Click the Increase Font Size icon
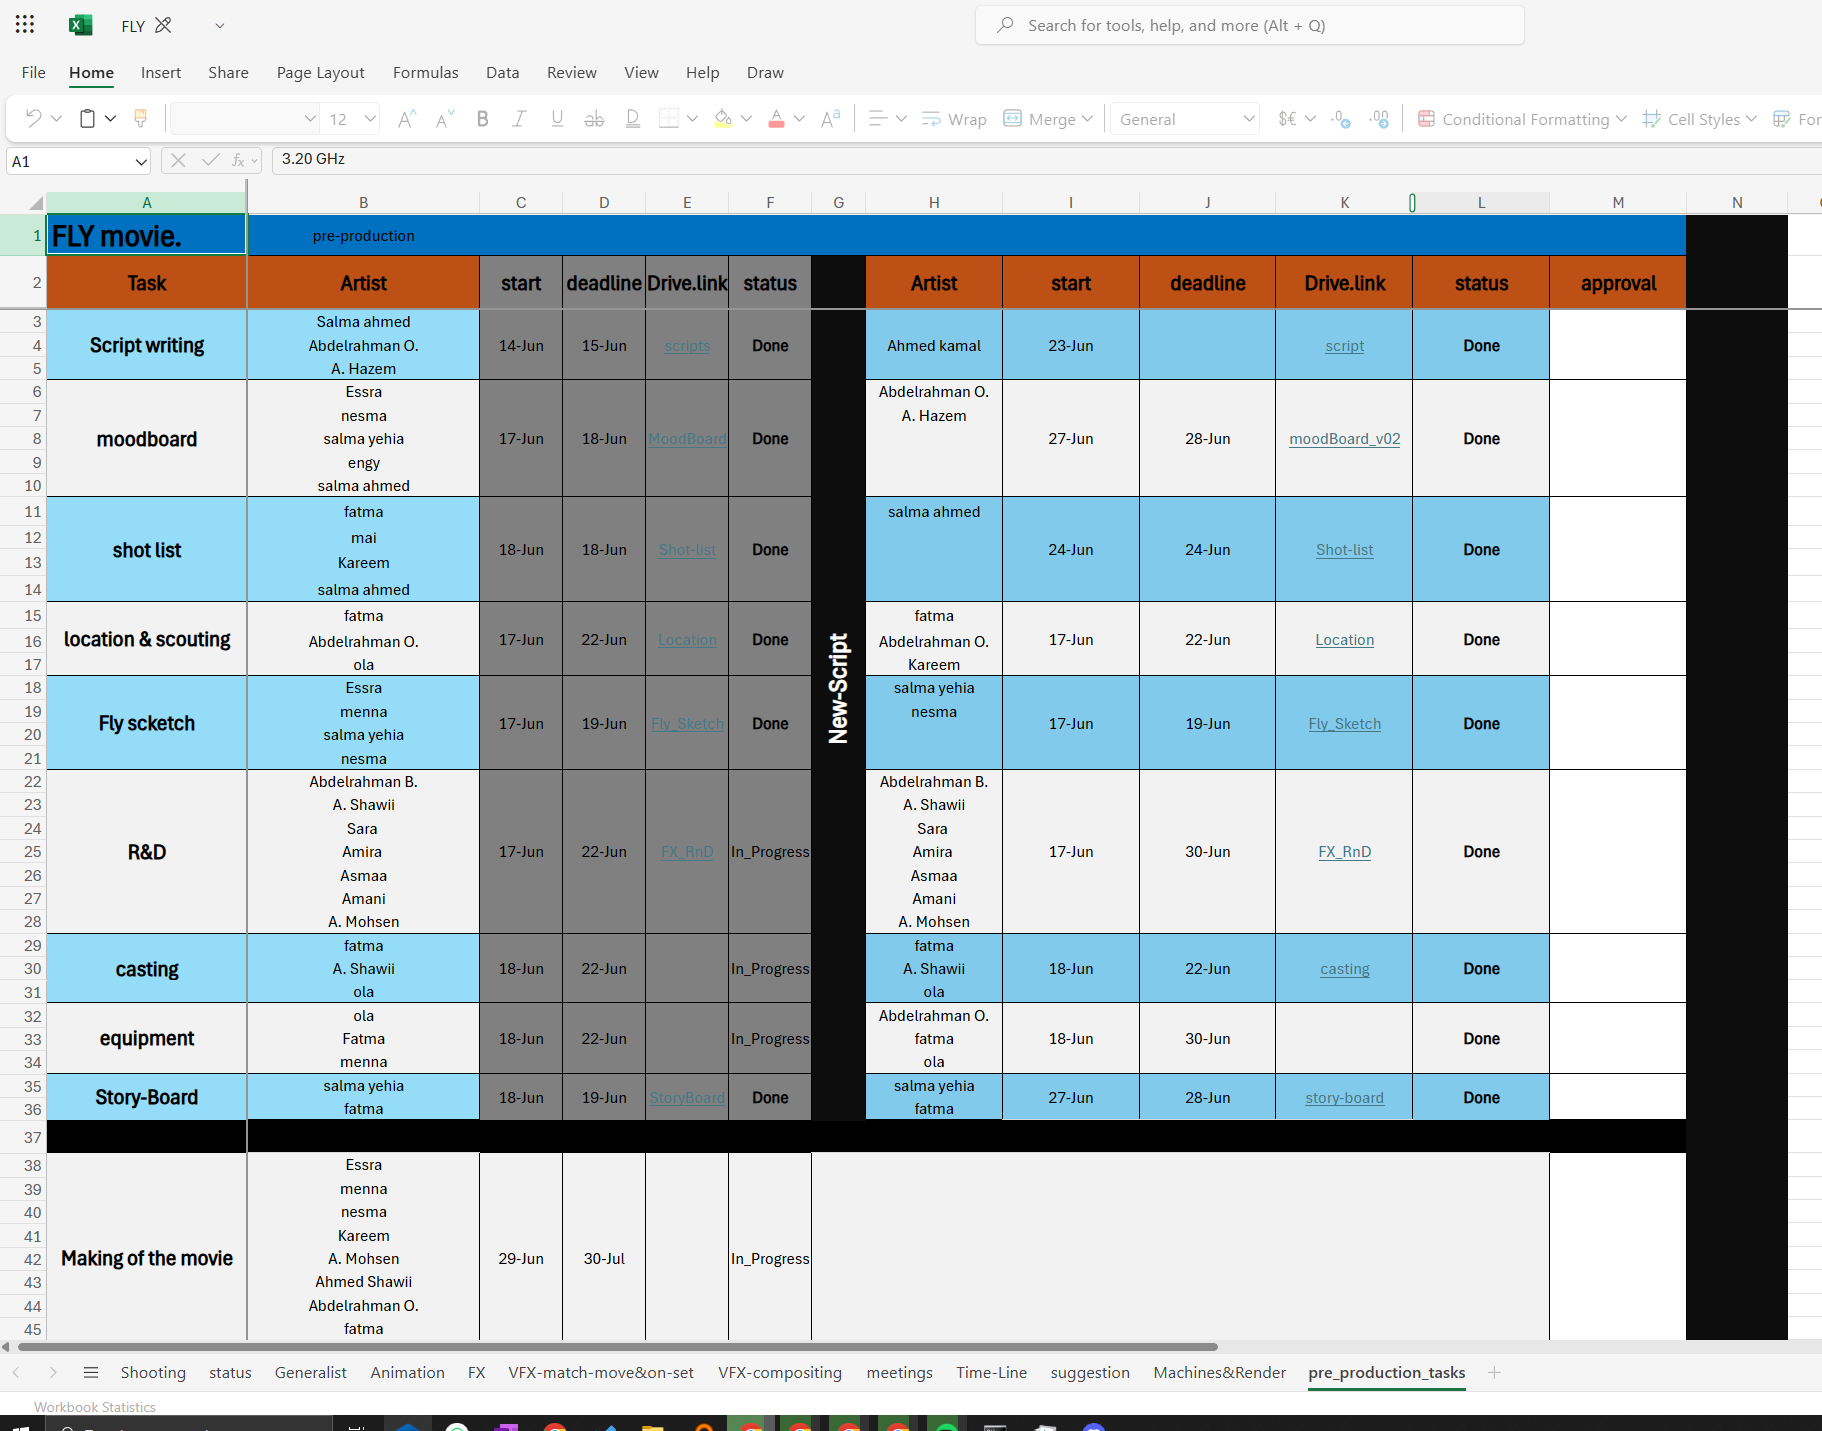The image size is (1822, 1431). coord(405,119)
